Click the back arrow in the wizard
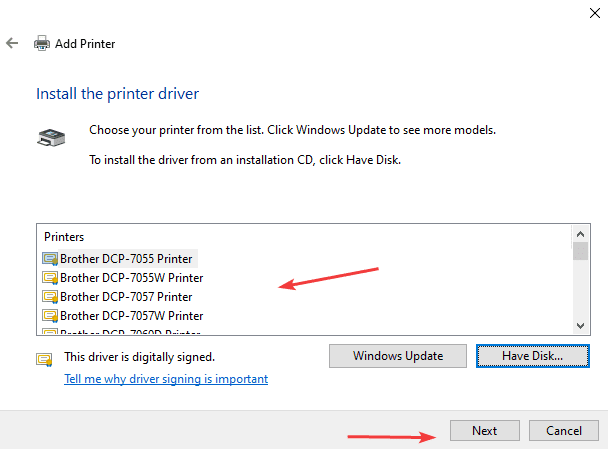 (12, 44)
